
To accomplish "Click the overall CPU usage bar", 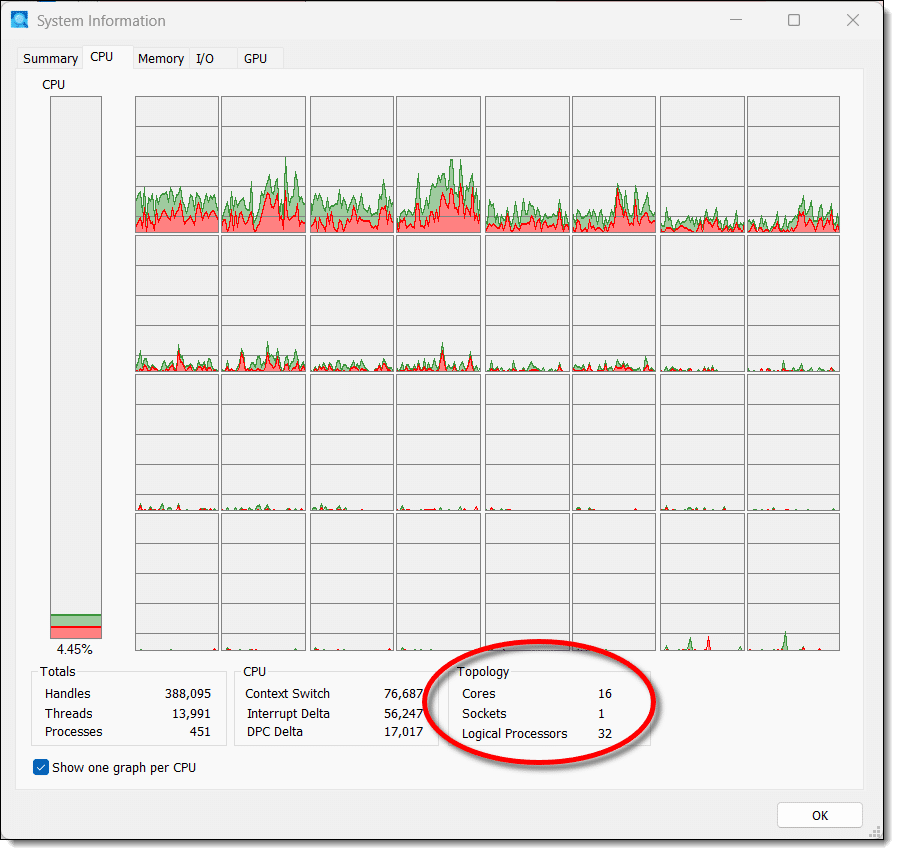I will point(76,368).
